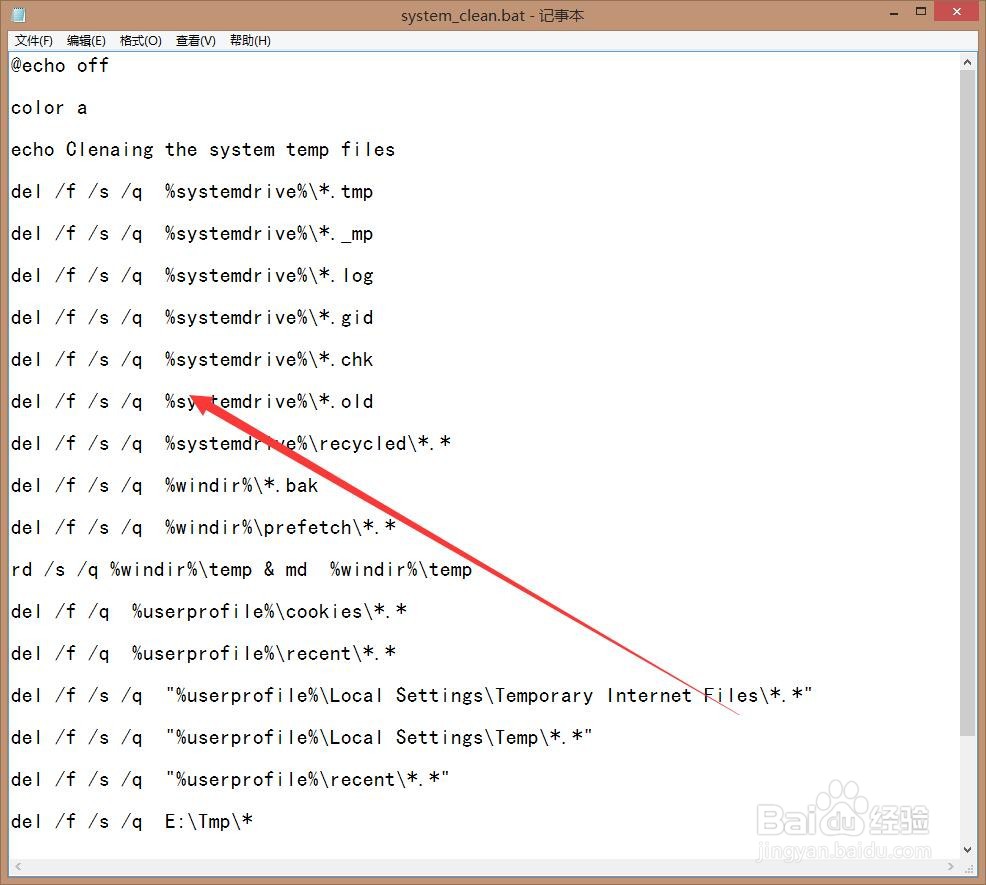Viewport: 986px width, 885px height.
Task: Click the line ending with '*._mp'
Action: (x=192, y=234)
